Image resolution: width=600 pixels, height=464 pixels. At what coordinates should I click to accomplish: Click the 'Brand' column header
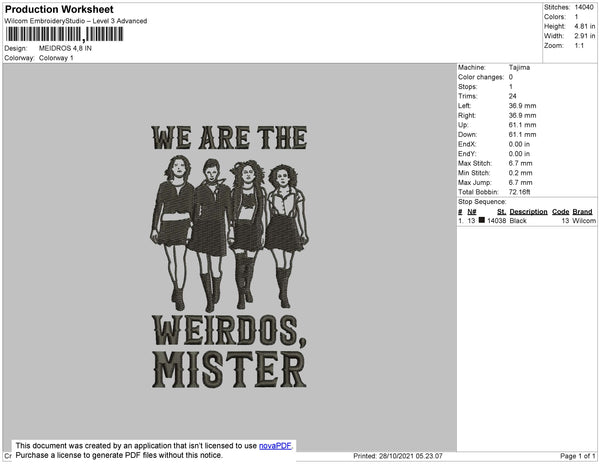tap(582, 212)
